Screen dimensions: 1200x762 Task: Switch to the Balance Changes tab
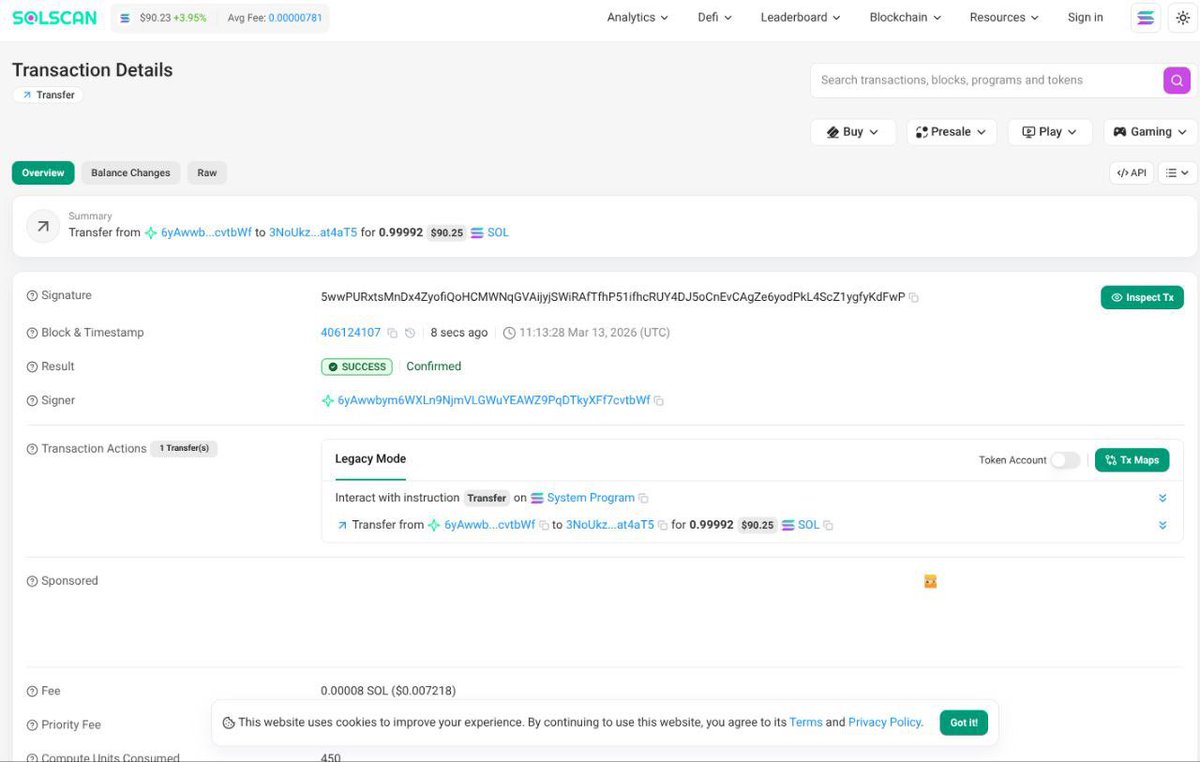[x=131, y=173]
